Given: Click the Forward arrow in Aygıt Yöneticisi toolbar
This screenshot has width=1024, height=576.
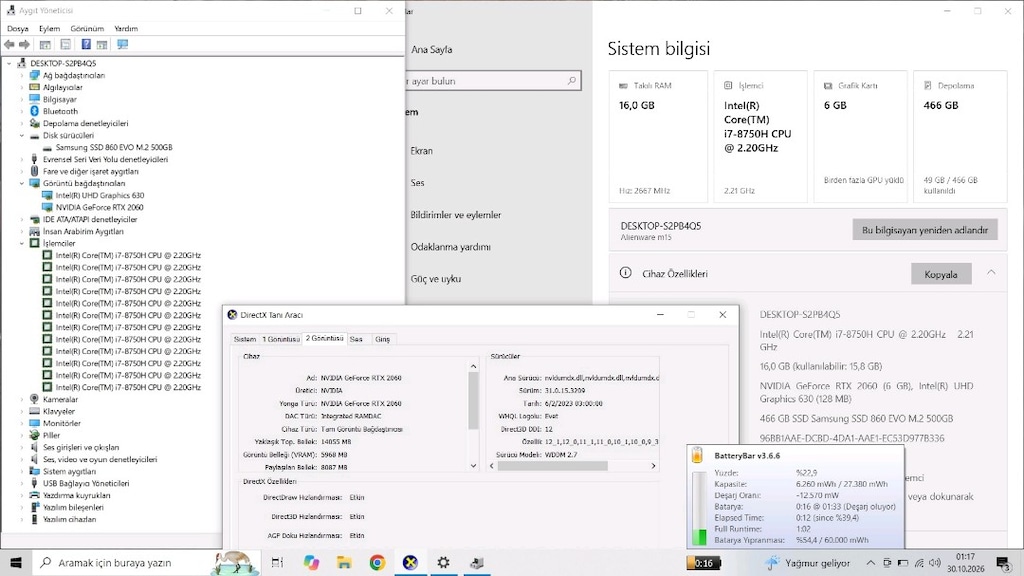Looking at the screenshot, I should pyautogui.click(x=24, y=44).
